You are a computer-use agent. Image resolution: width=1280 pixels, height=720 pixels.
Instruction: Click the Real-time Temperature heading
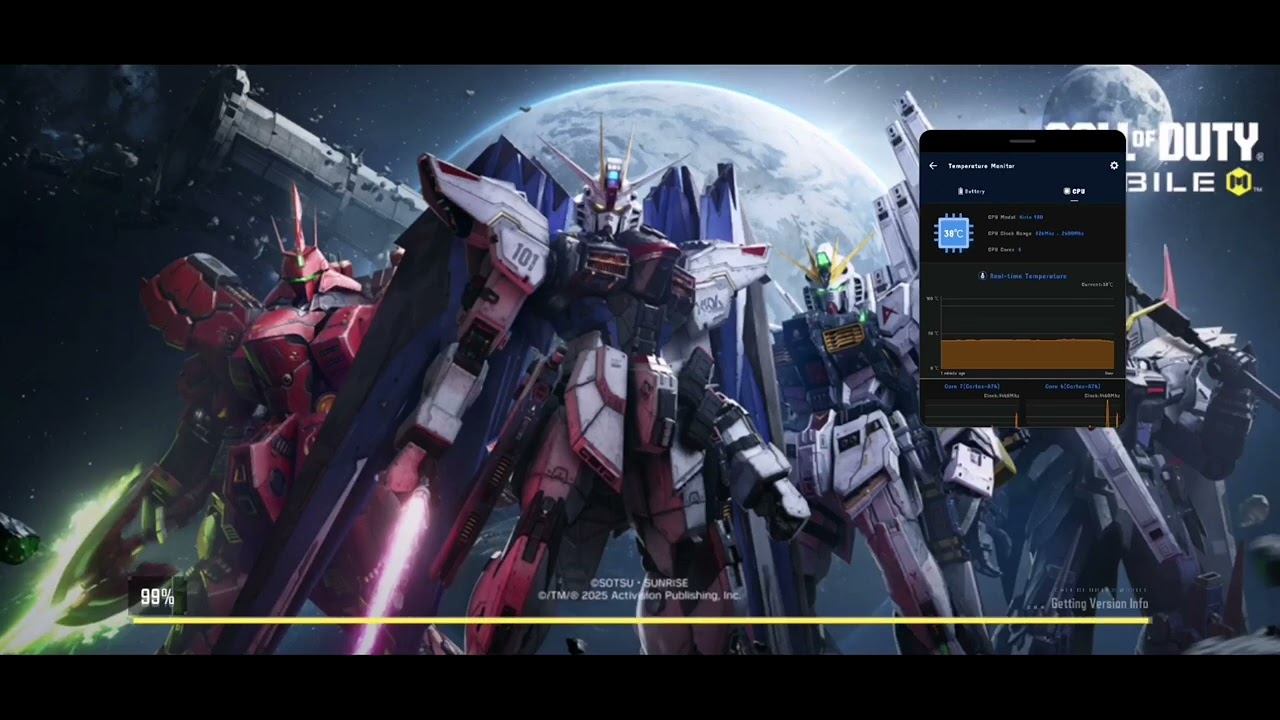point(1022,276)
